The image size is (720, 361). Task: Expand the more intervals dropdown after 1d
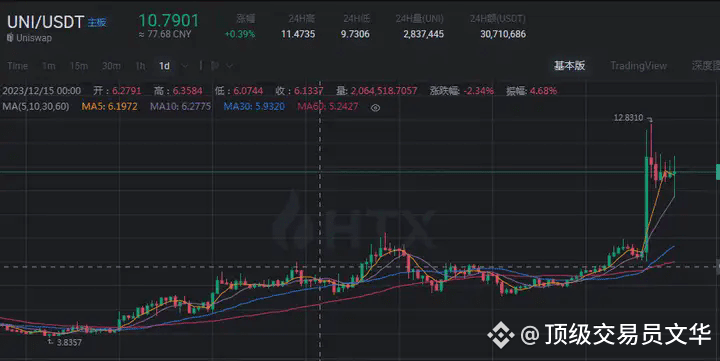click(185, 66)
